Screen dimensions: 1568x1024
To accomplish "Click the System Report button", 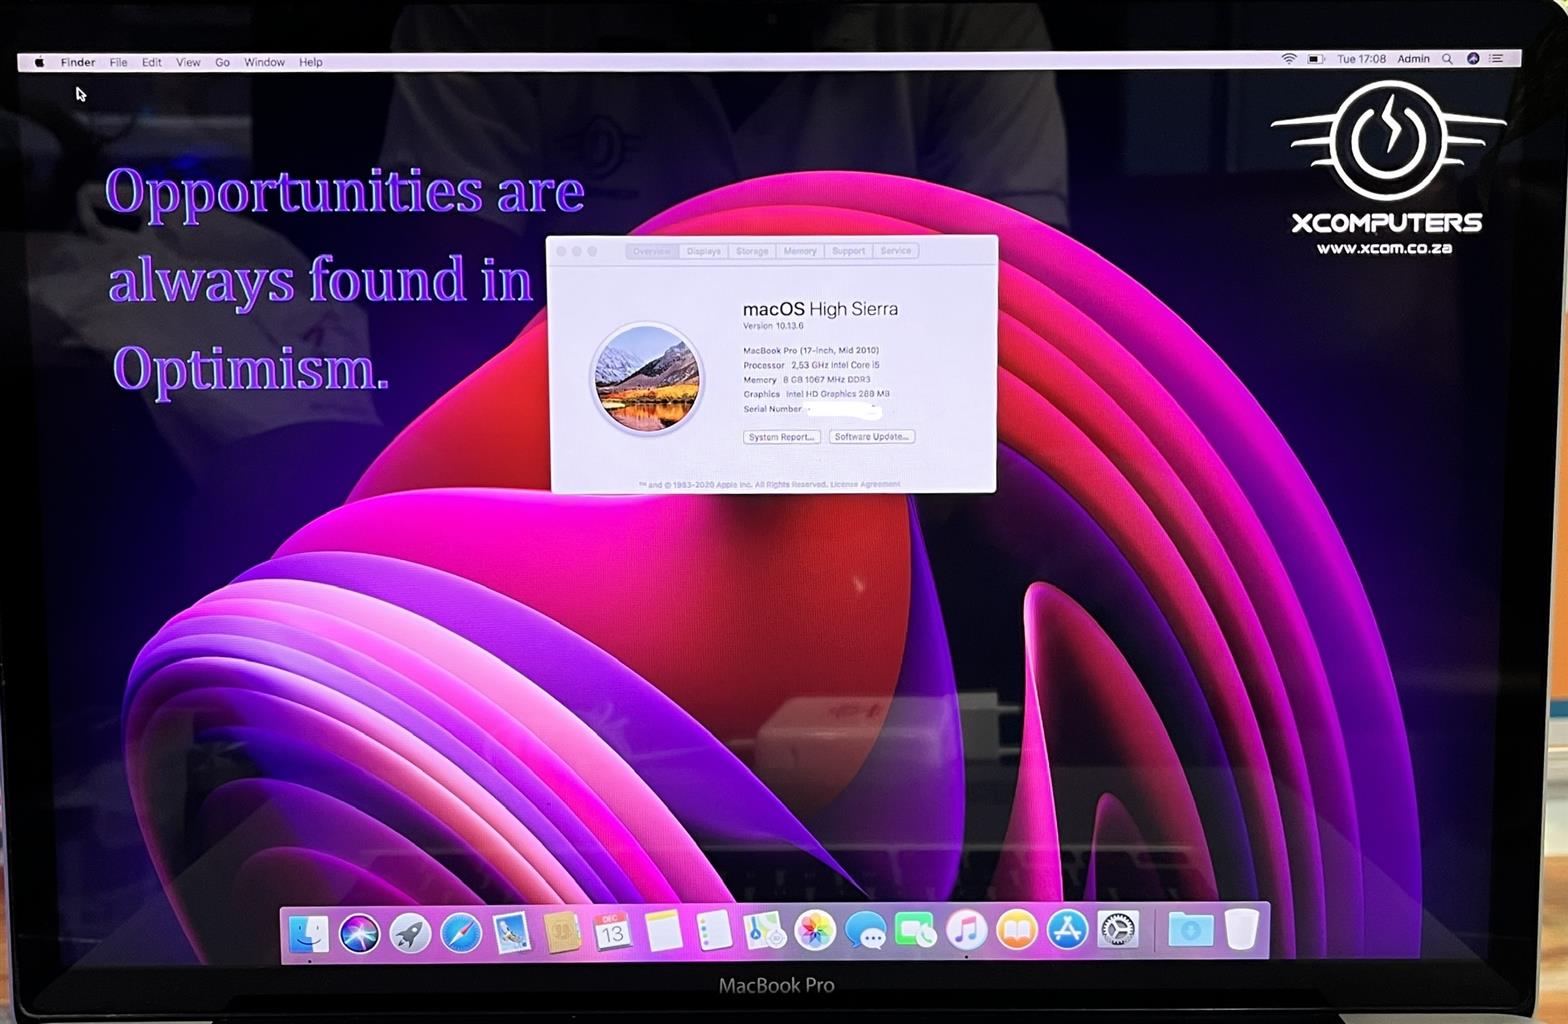I will click(x=782, y=437).
